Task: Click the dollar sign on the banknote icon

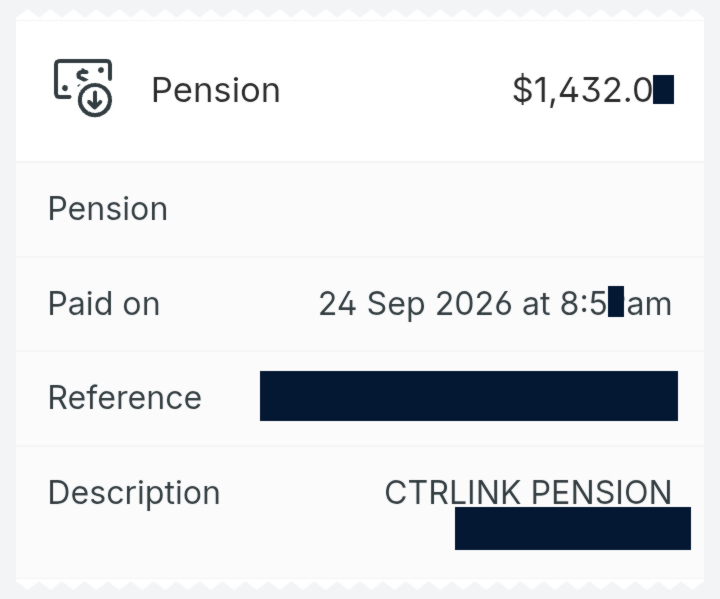Action: 83,77
